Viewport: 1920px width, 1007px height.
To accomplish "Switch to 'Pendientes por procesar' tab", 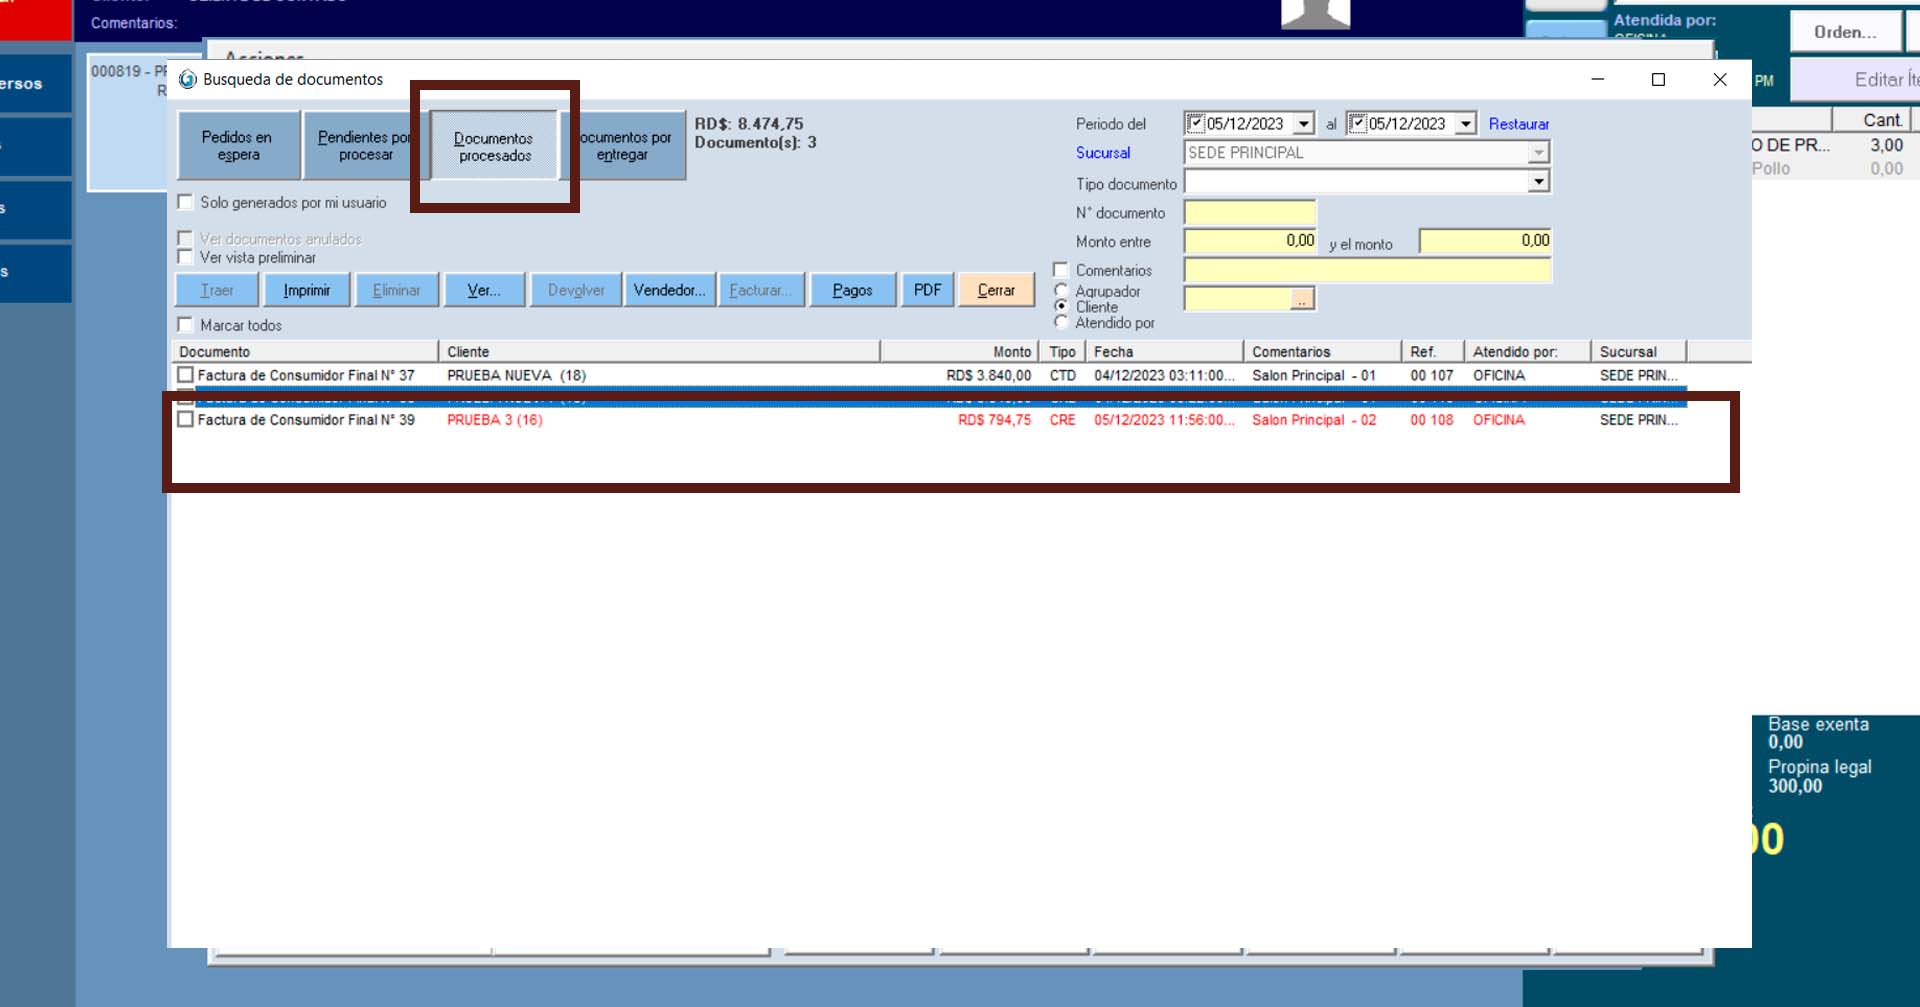I will [x=365, y=146].
